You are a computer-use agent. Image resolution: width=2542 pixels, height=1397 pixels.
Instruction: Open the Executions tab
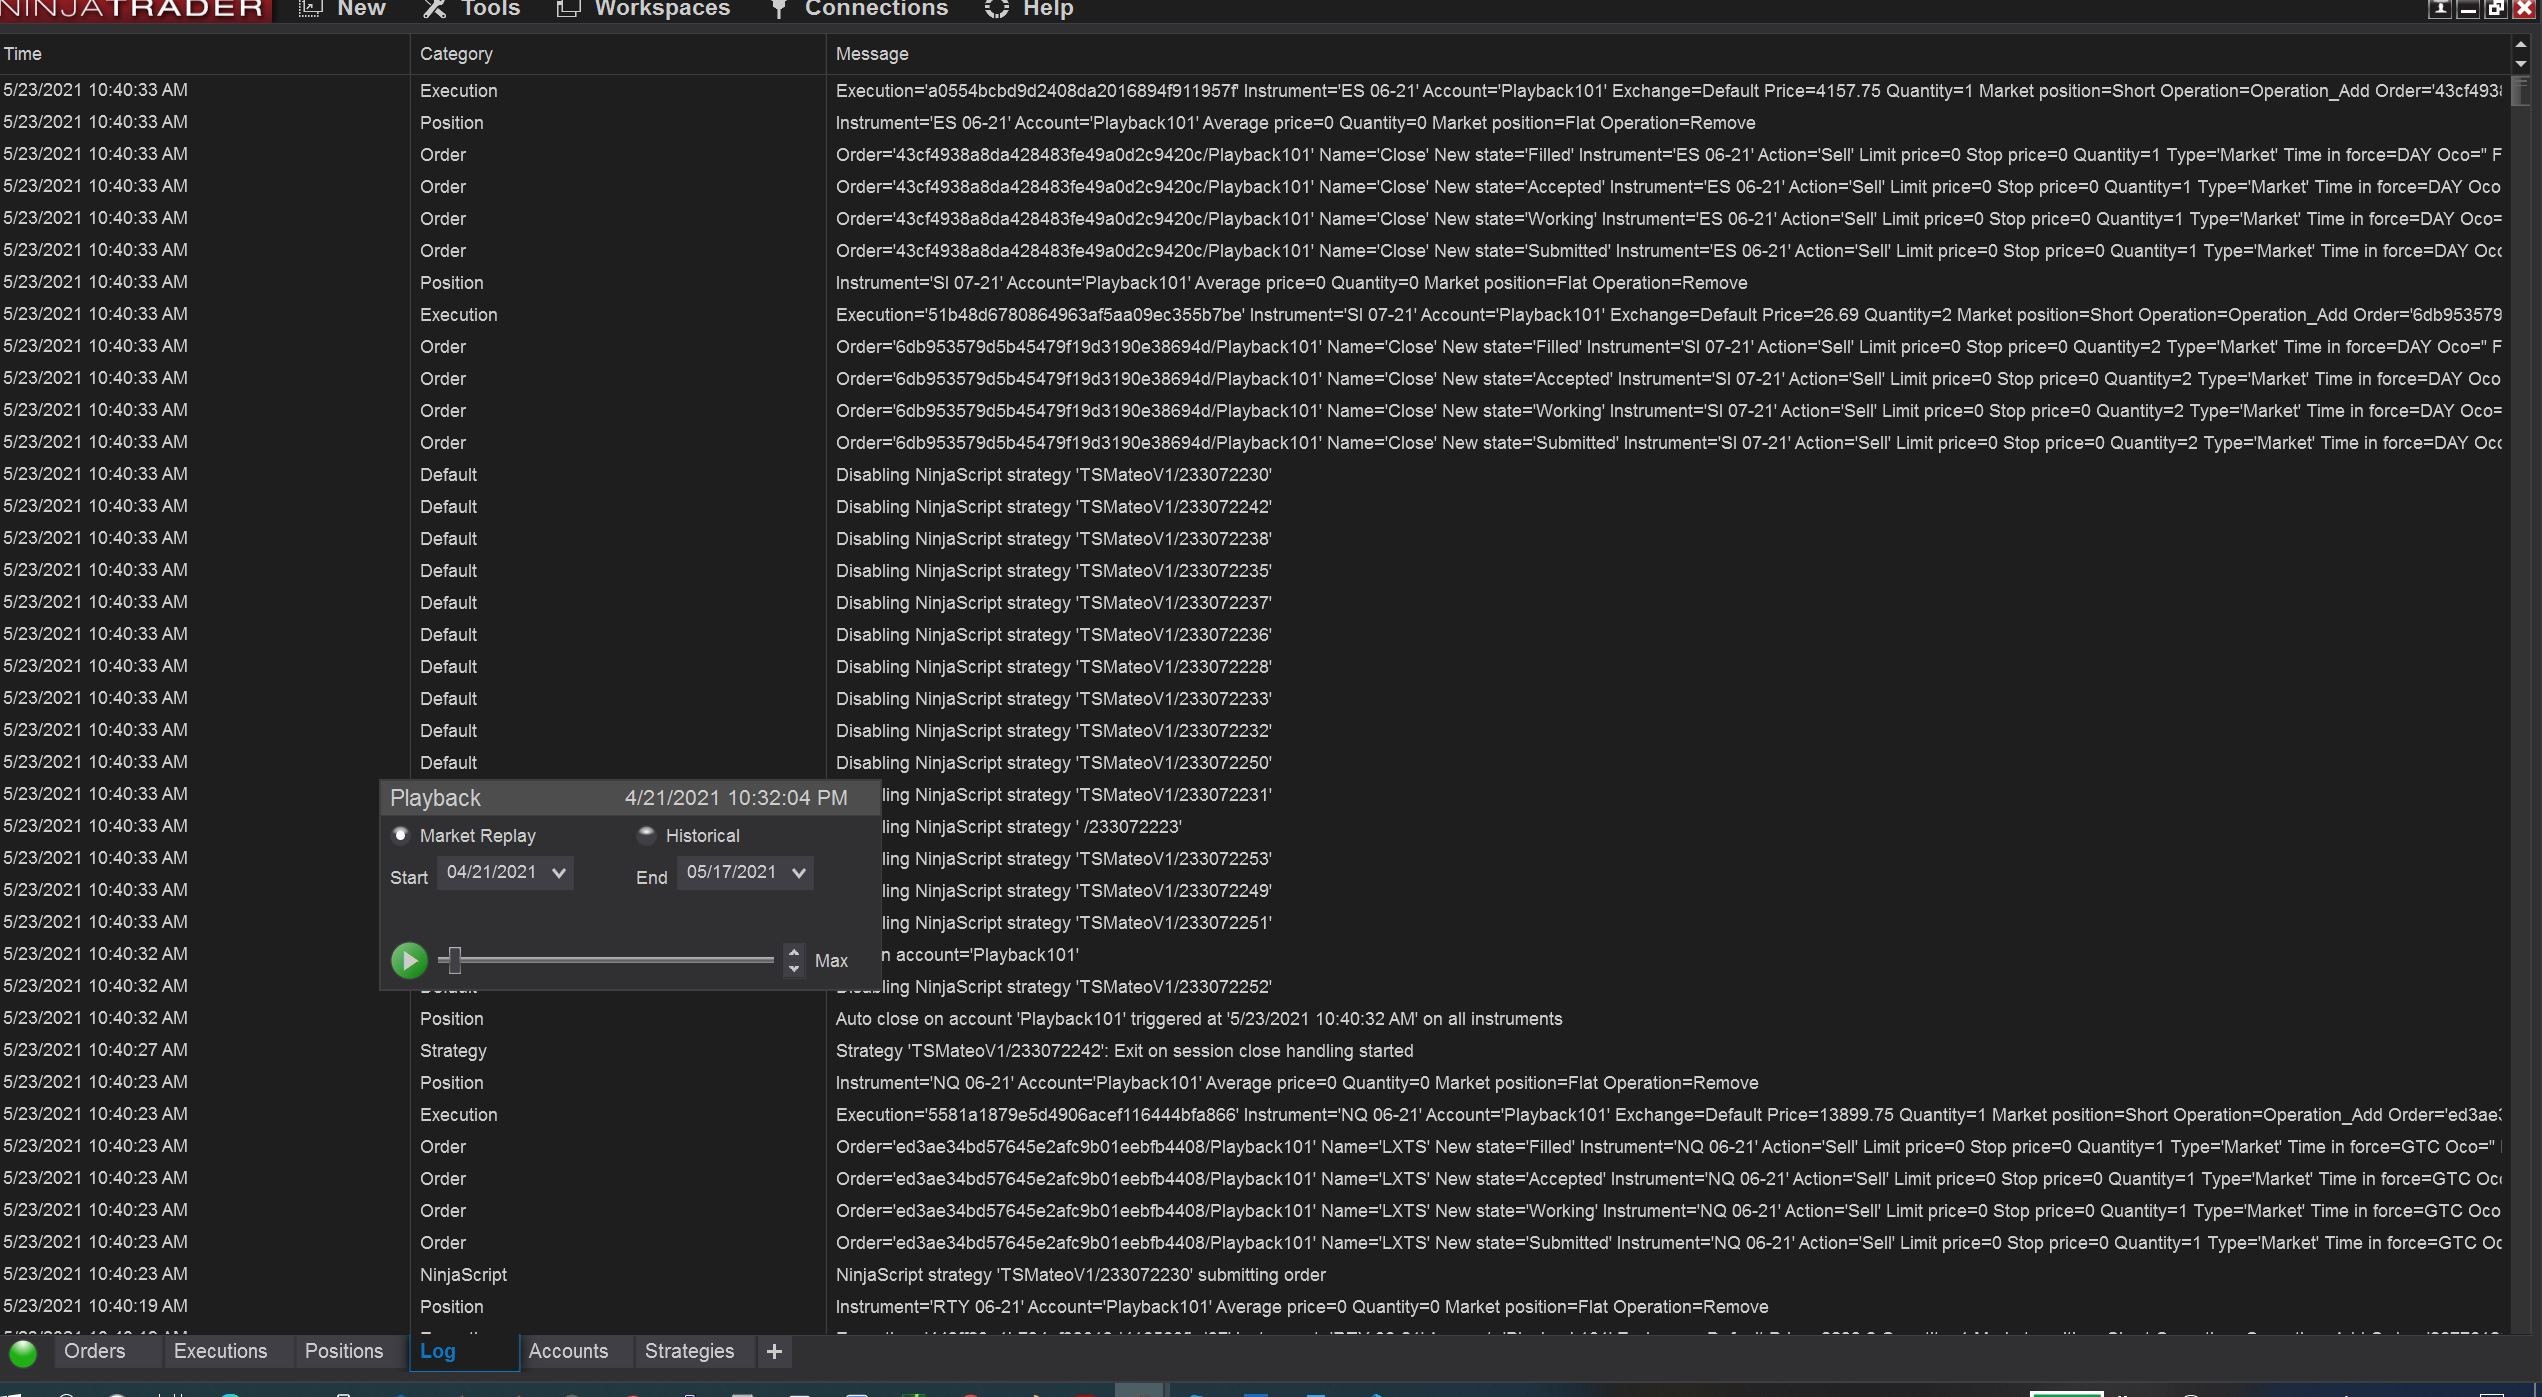pos(220,1351)
